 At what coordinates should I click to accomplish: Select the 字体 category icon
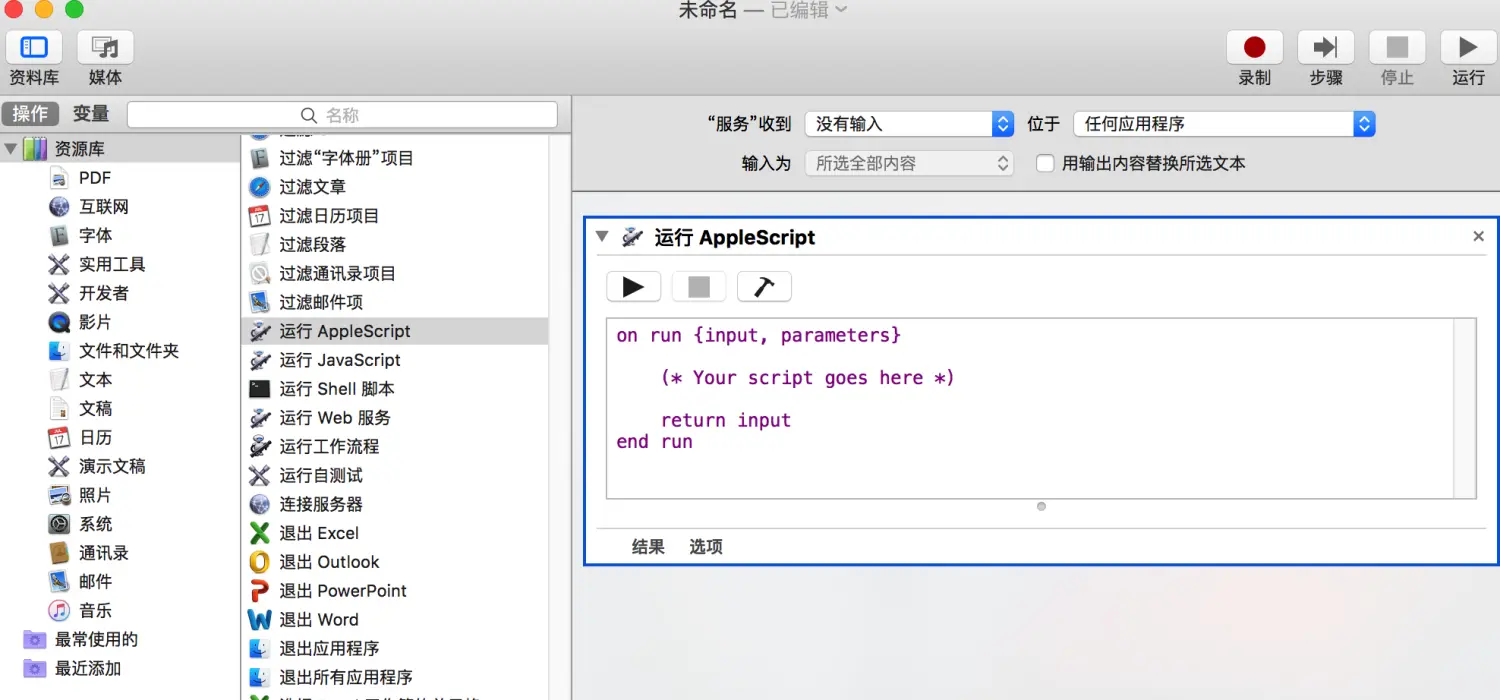[x=59, y=236]
